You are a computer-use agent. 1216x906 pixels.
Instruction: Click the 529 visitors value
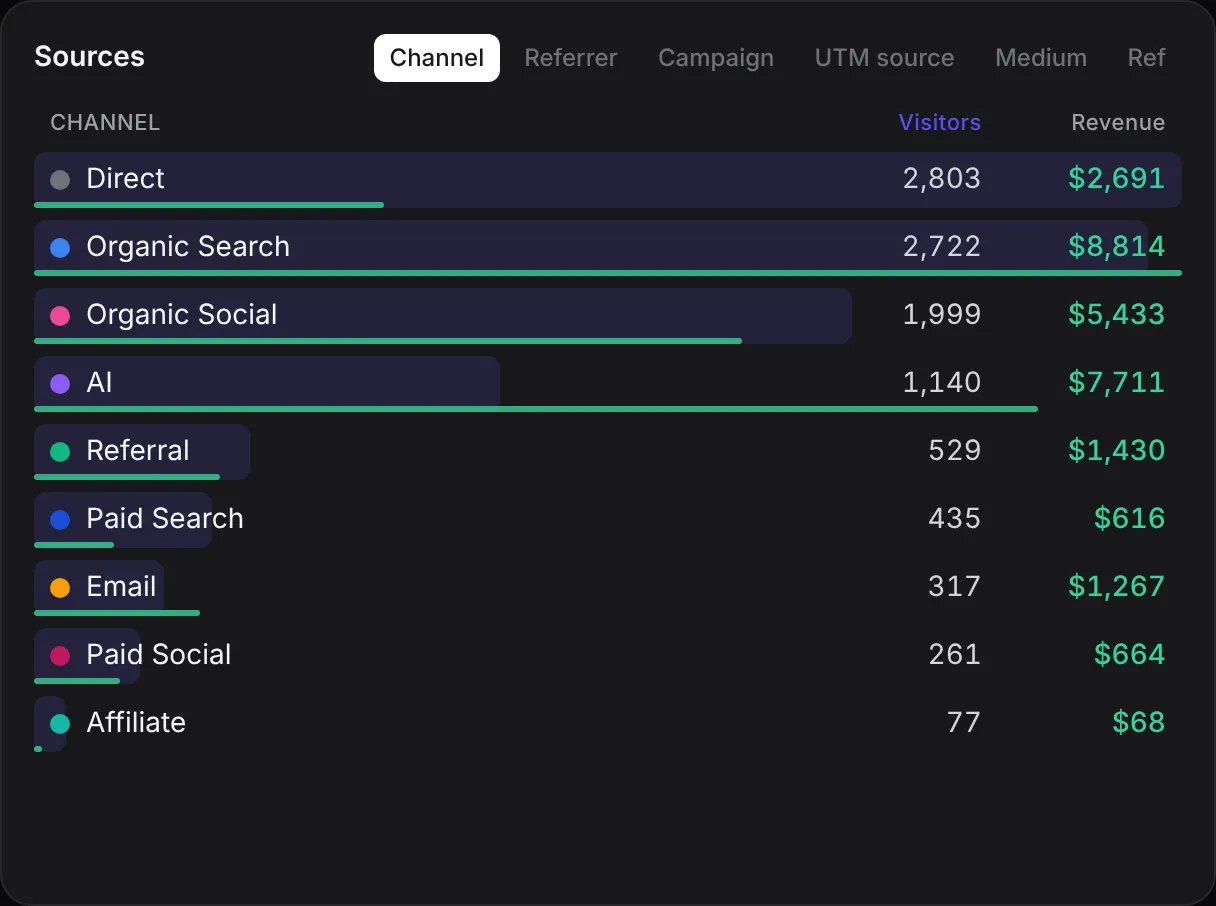[x=954, y=451]
